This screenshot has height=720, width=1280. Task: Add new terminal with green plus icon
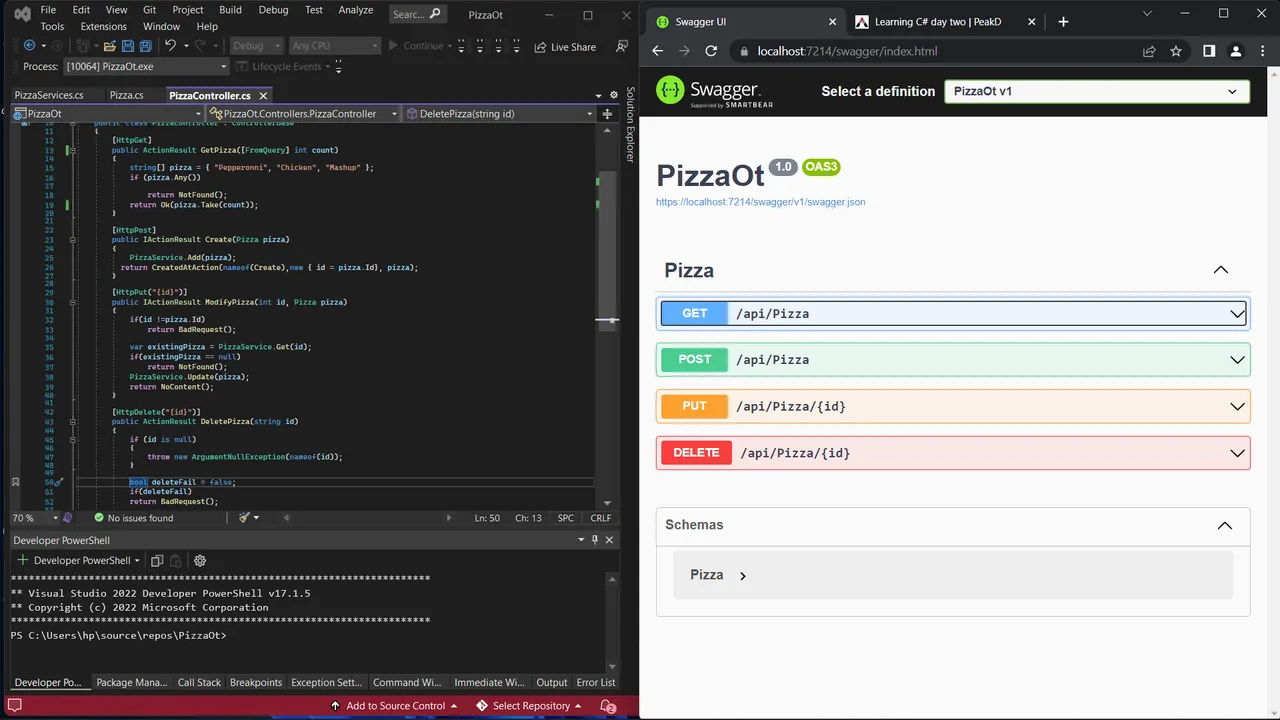point(22,561)
